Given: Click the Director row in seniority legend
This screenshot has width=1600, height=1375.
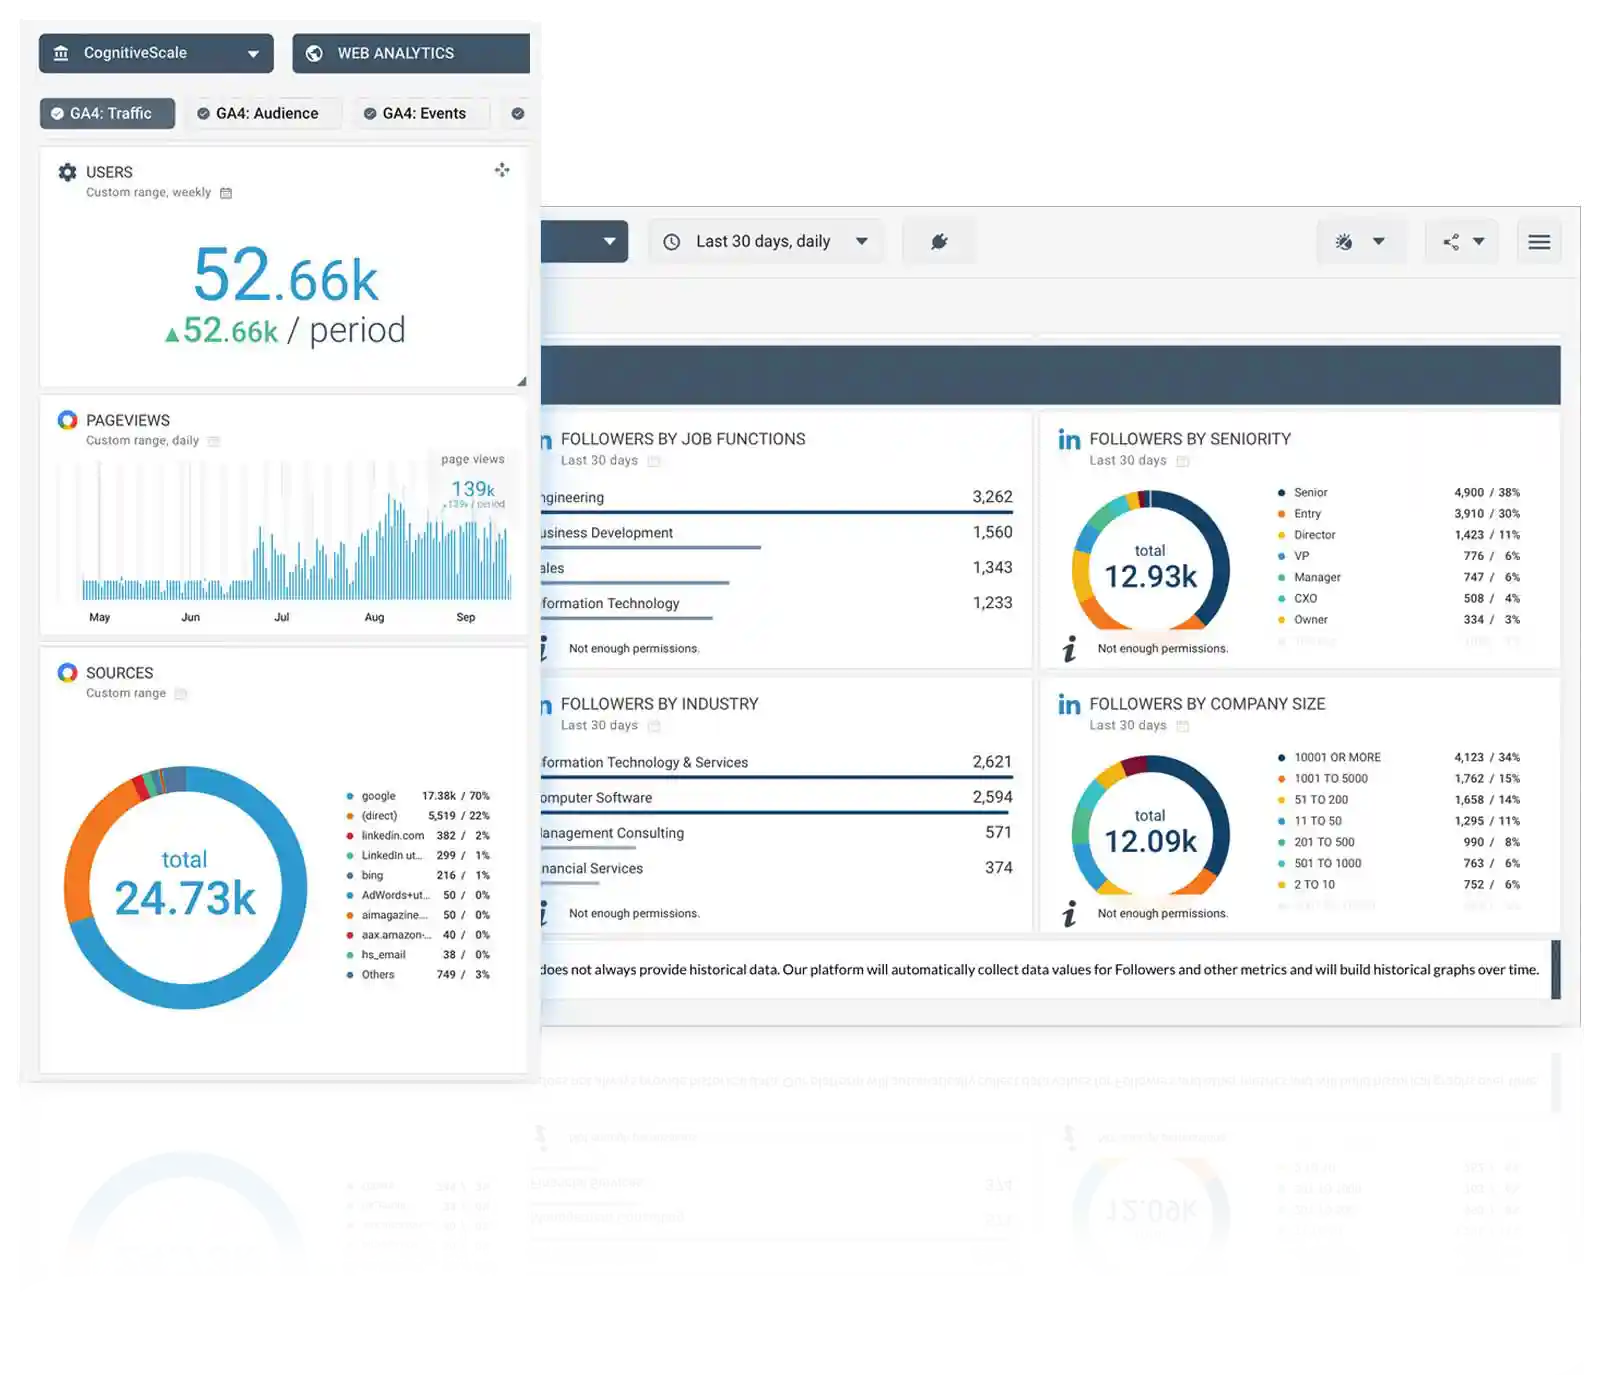Looking at the screenshot, I should pyautogui.click(x=1398, y=535).
